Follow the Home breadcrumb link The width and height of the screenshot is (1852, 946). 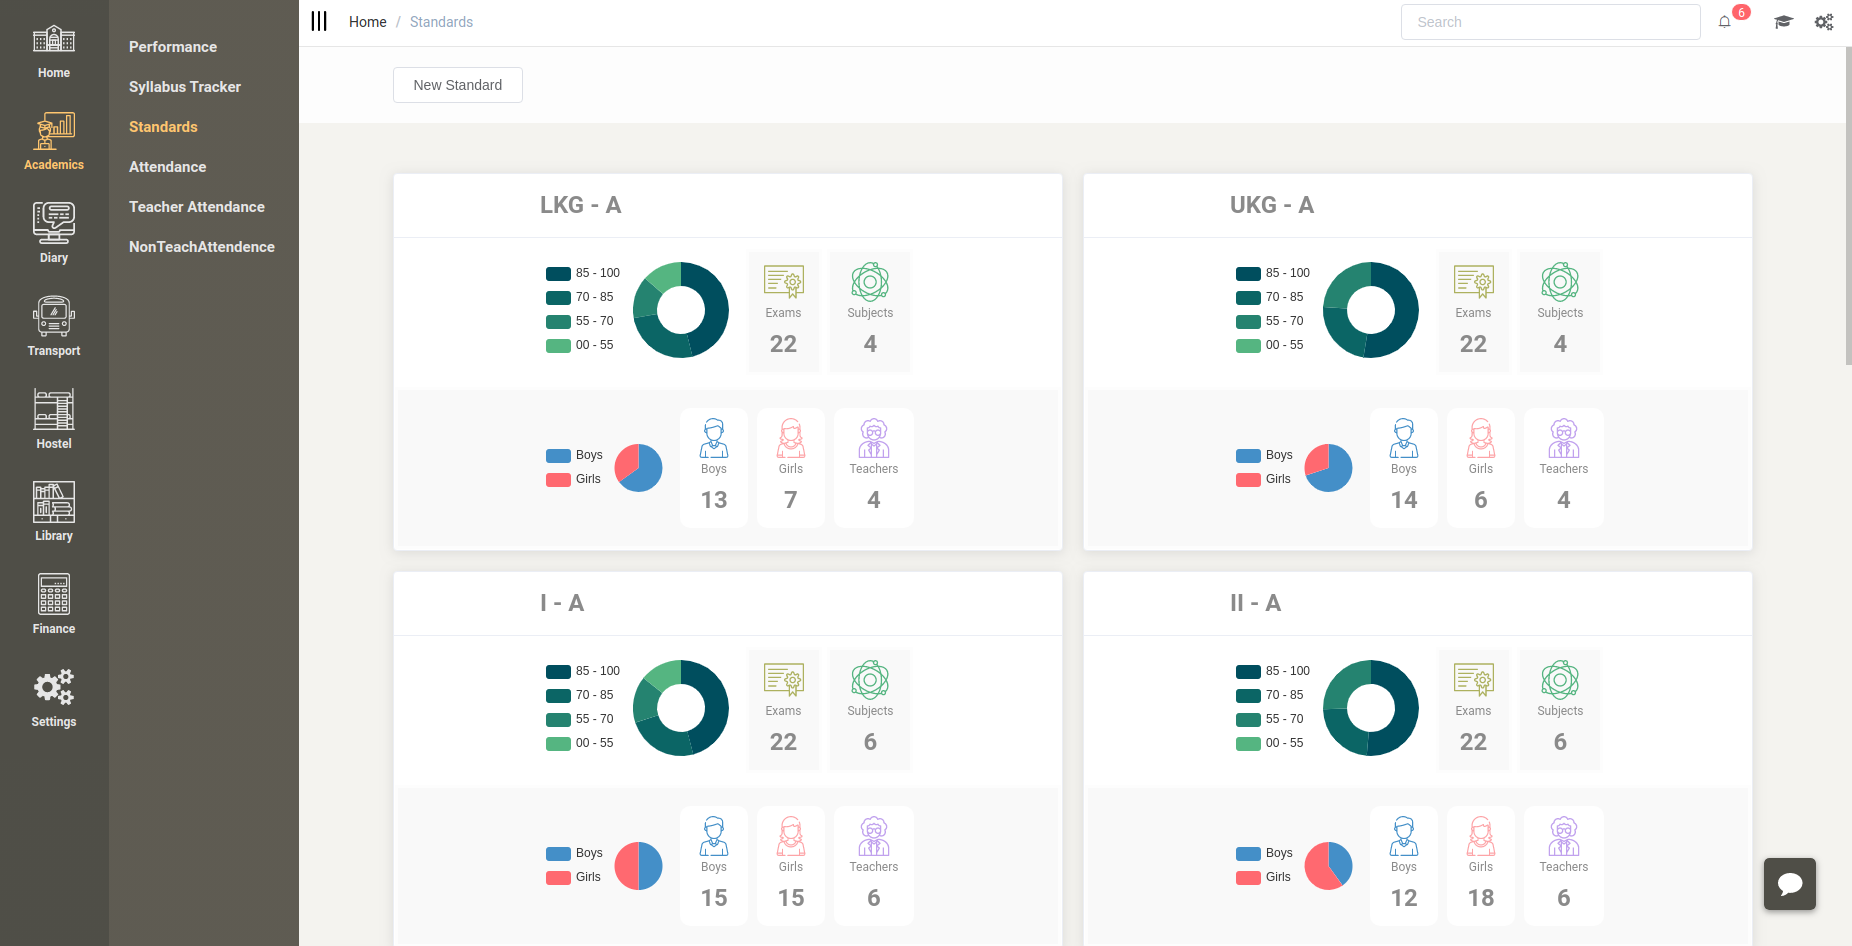click(x=367, y=22)
